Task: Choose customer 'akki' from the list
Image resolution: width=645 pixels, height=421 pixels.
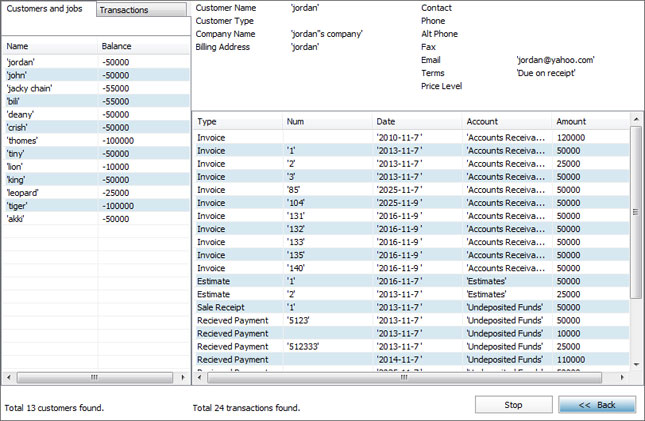Action: coord(16,218)
